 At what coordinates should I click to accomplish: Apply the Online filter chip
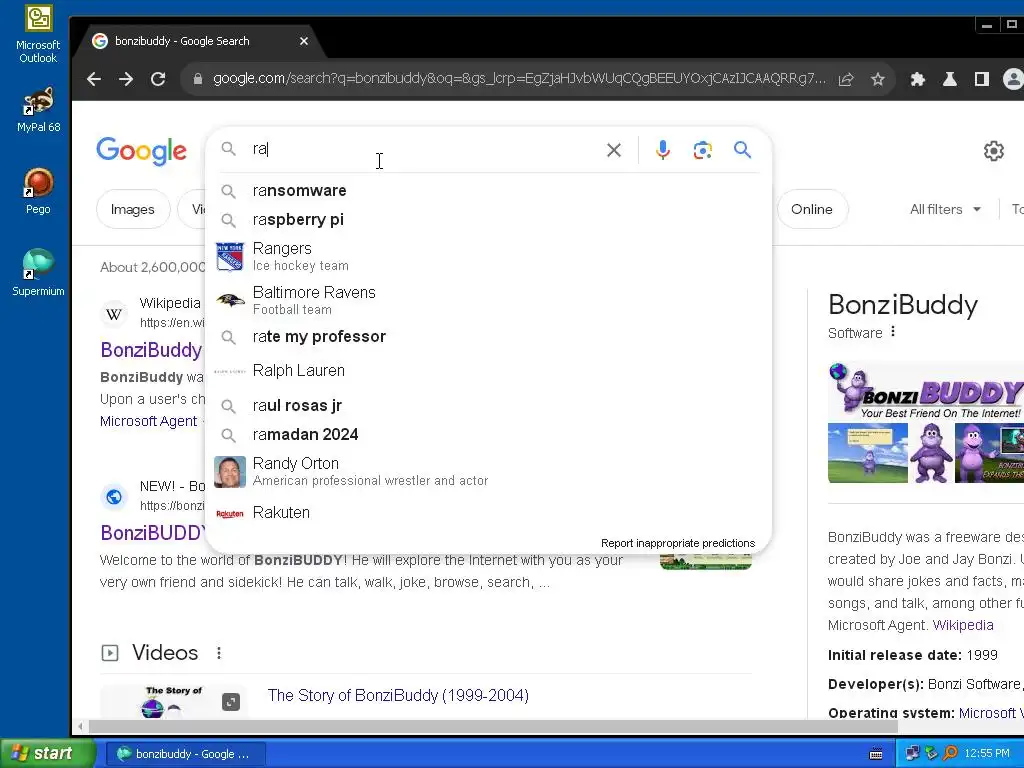pyautogui.click(x=812, y=209)
